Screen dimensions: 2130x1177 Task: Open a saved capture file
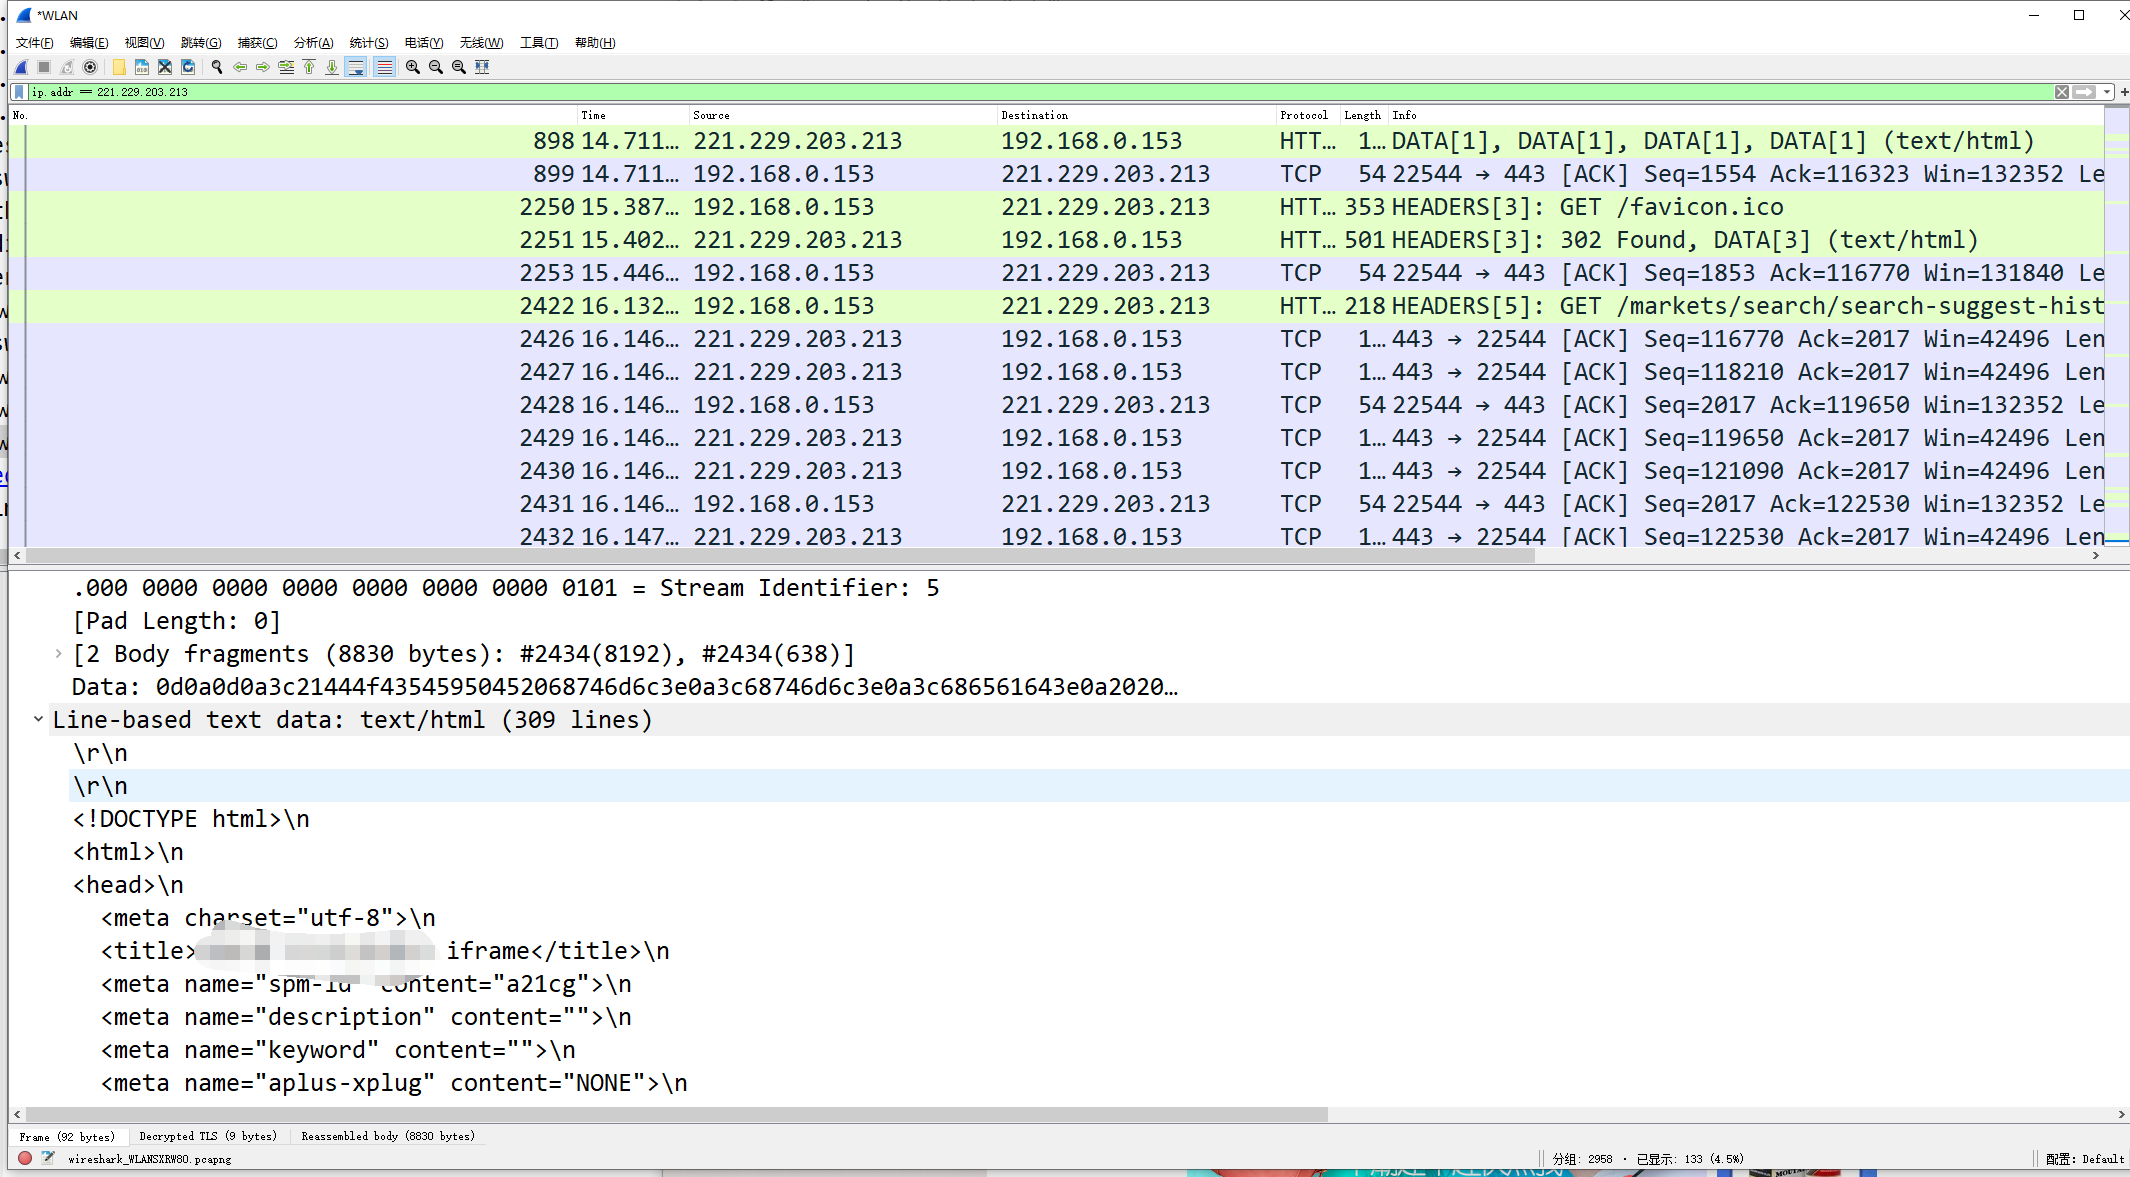click(118, 67)
